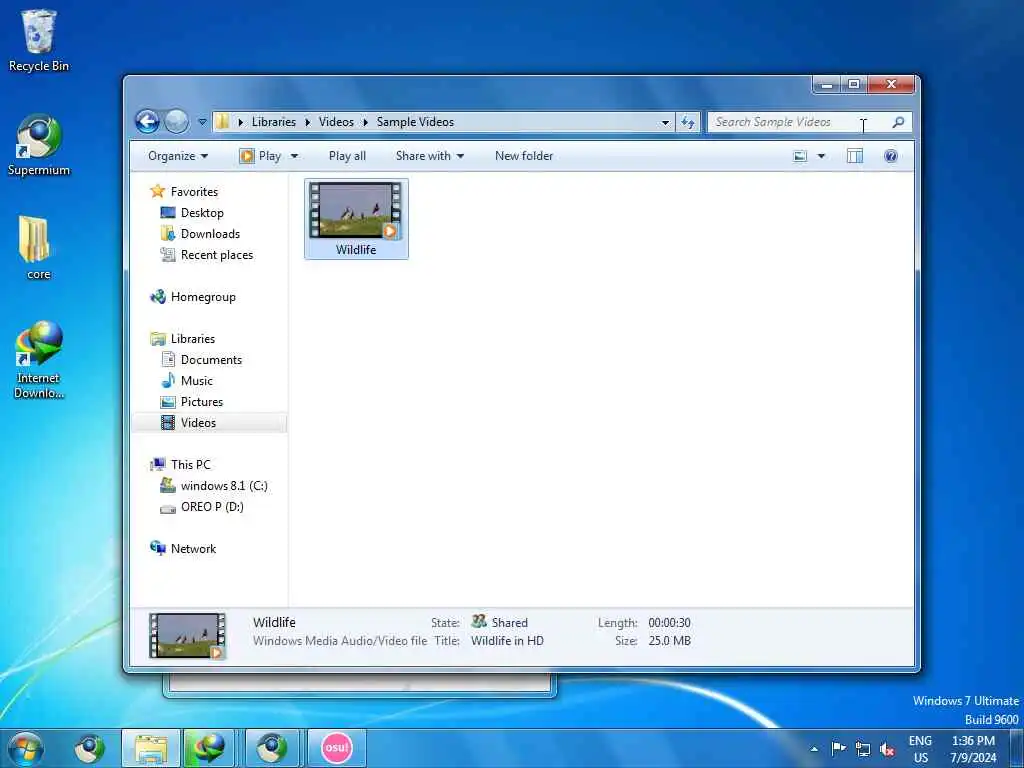Image resolution: width=1024 pixels, height=768 pixels.
Task: Click Play all in toolbar
Action: (x=347, y=155)
